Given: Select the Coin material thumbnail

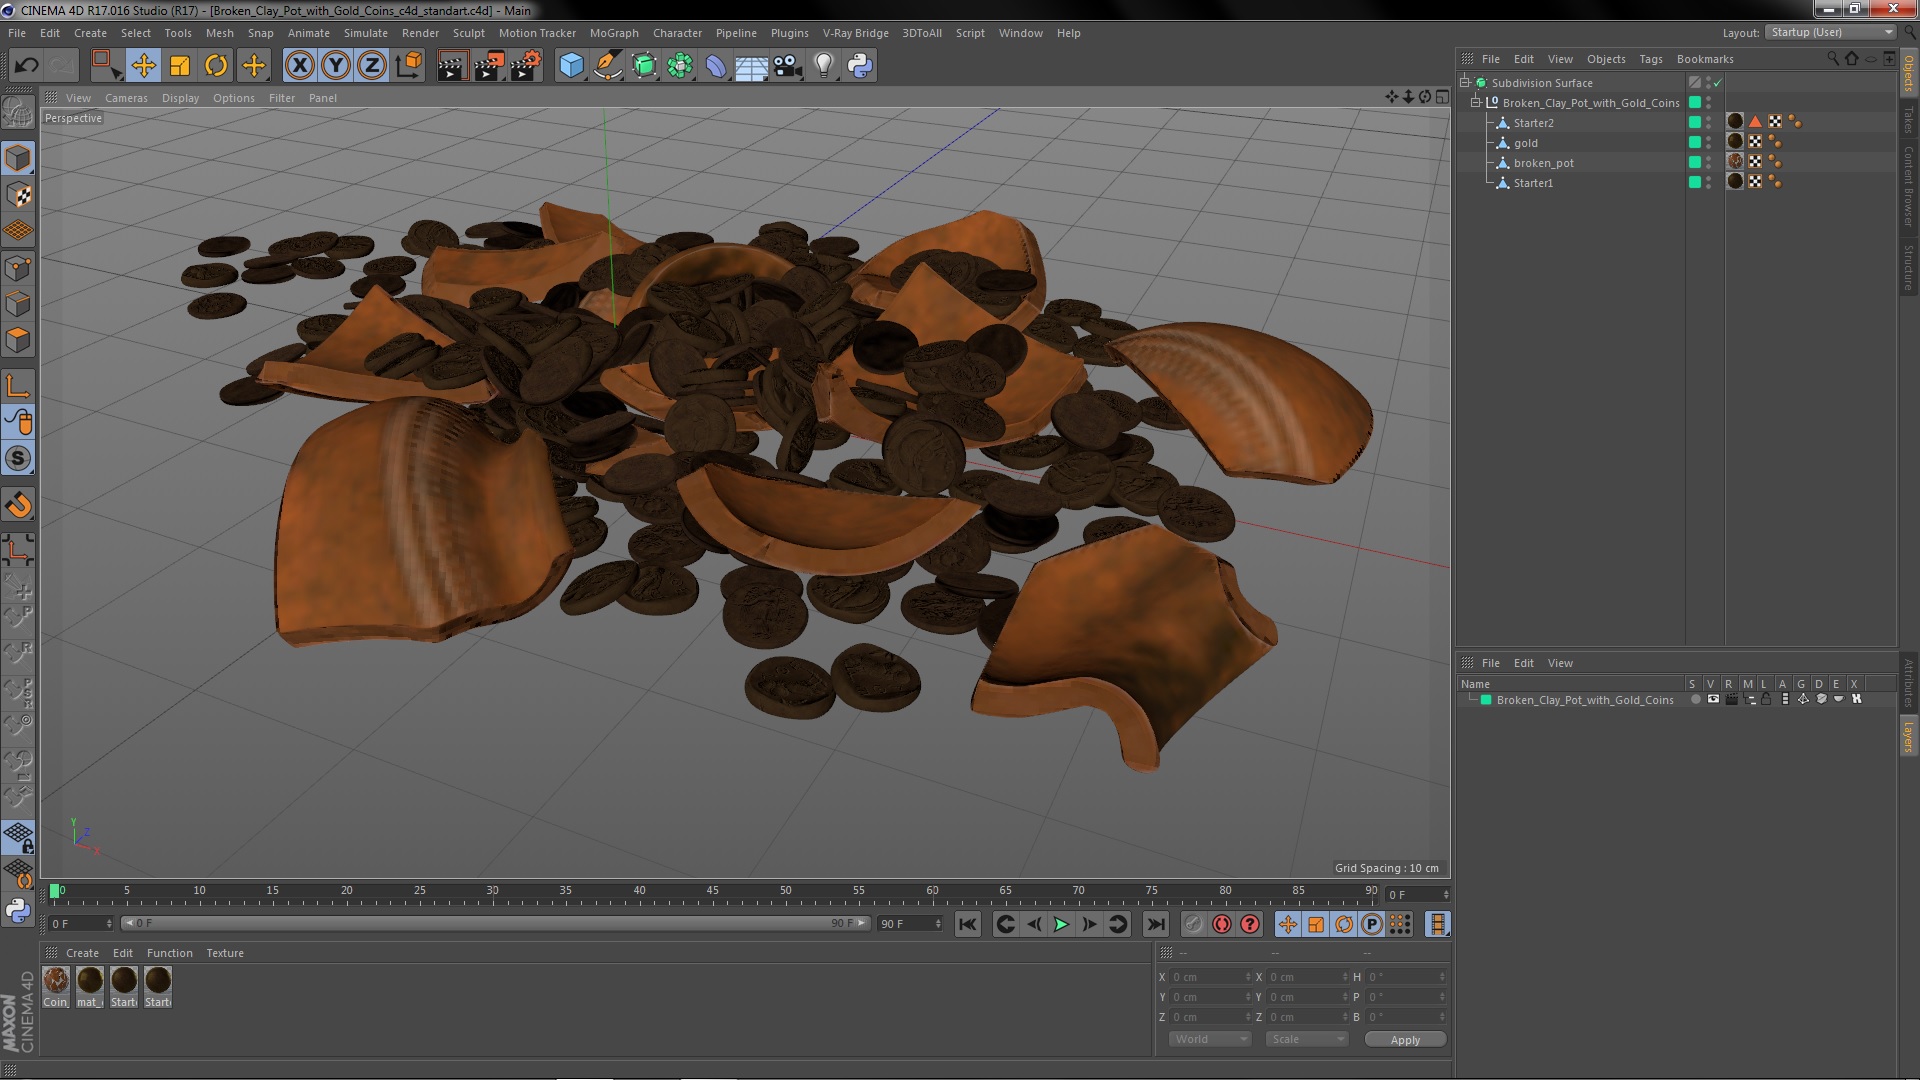Looking at the screenshot, I should 56,987.
